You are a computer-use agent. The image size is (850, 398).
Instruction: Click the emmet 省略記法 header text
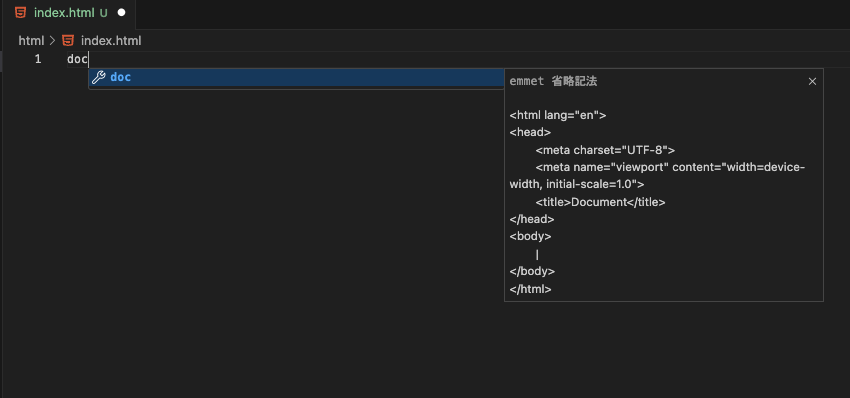[x=553, y=81]
